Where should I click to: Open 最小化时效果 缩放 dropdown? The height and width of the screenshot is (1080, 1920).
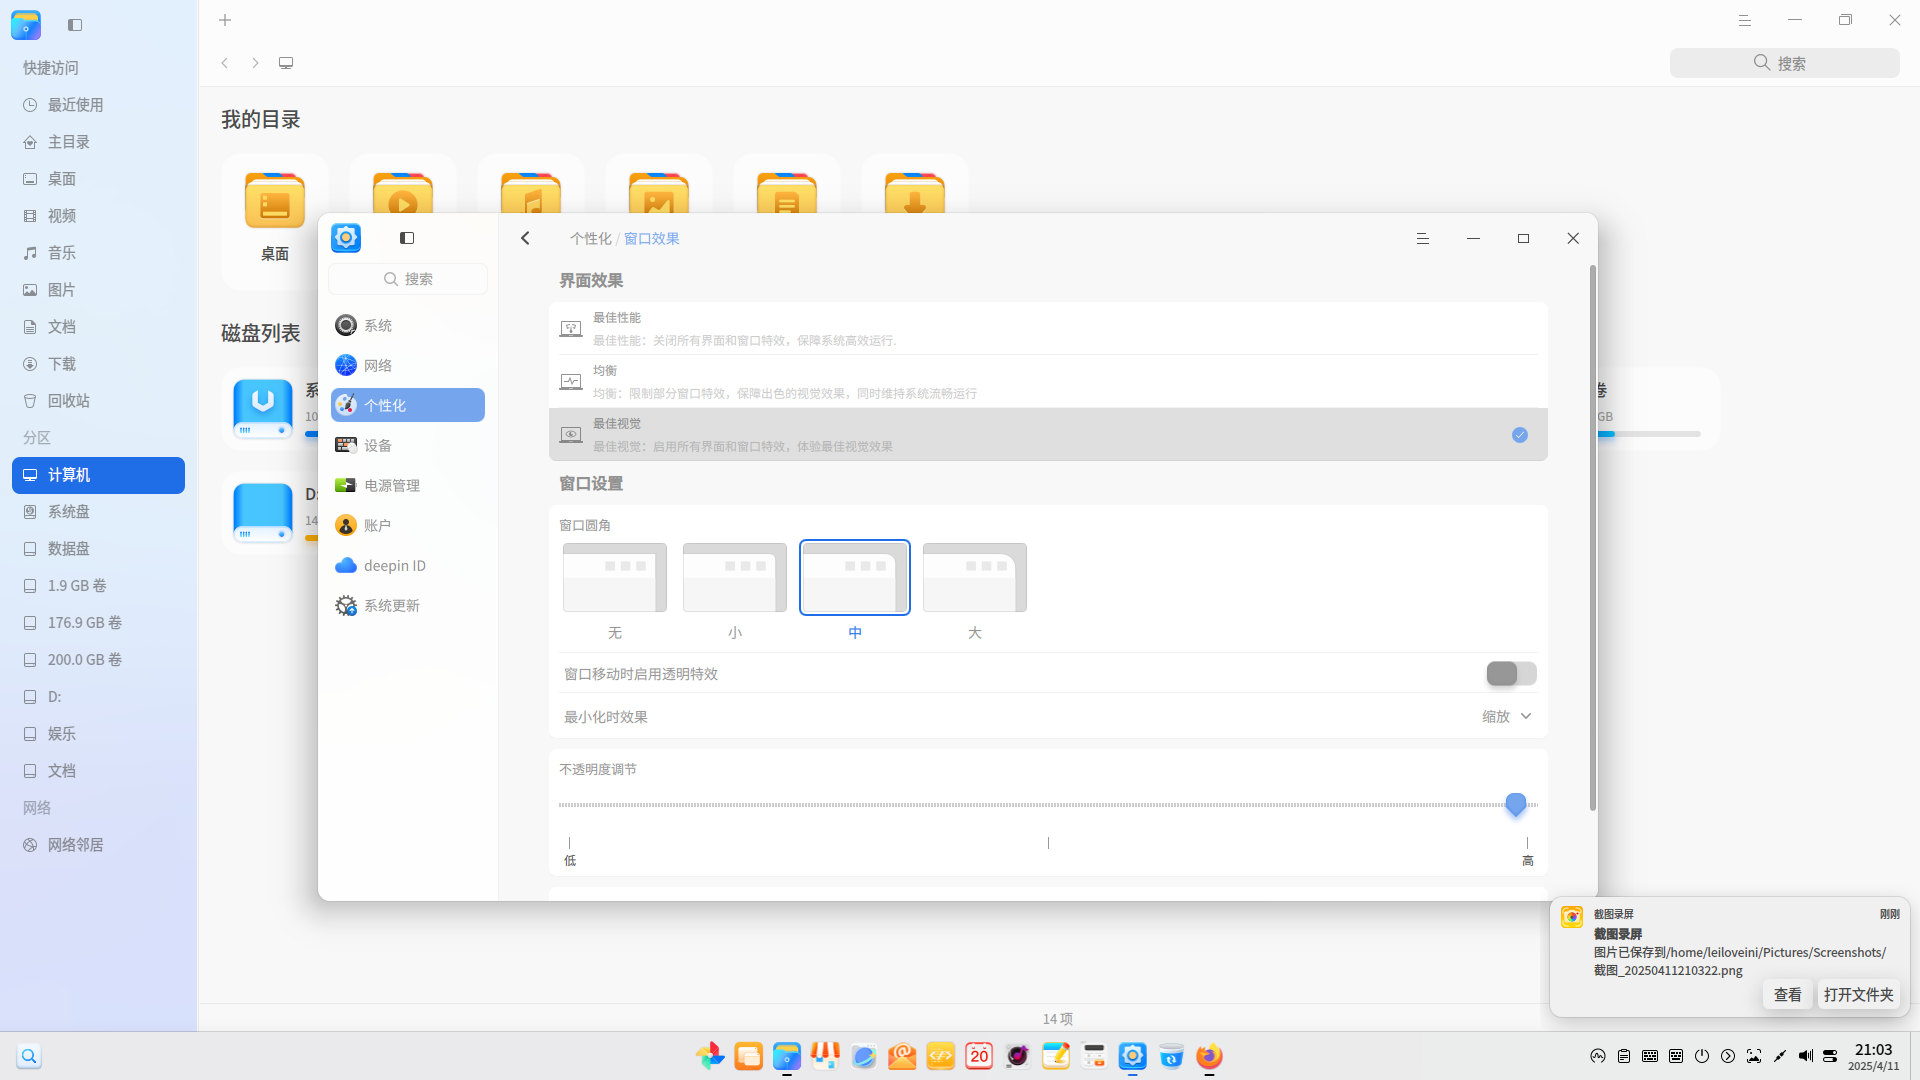pos(1507,716)
